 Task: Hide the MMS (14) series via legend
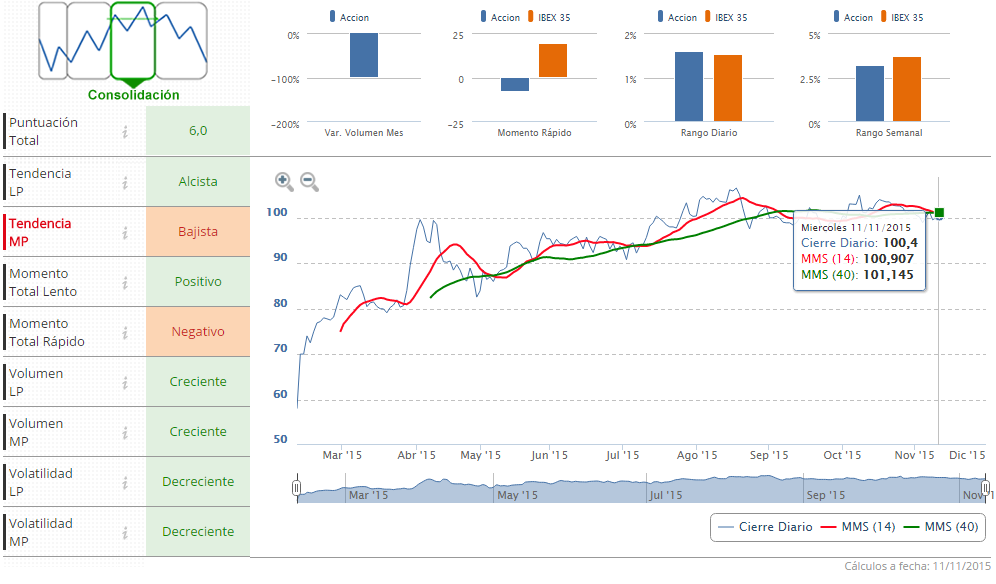tap(857, 527)
